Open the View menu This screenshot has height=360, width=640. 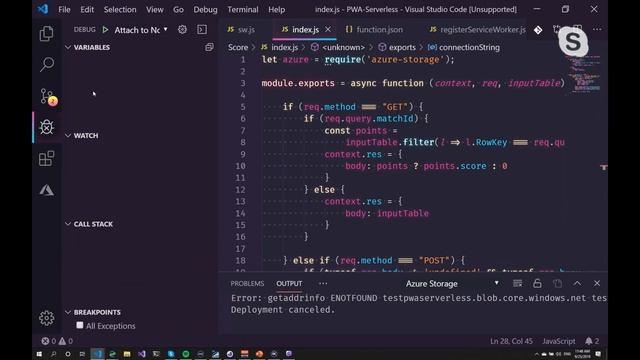pyautogui.click(x=155, y=9)
